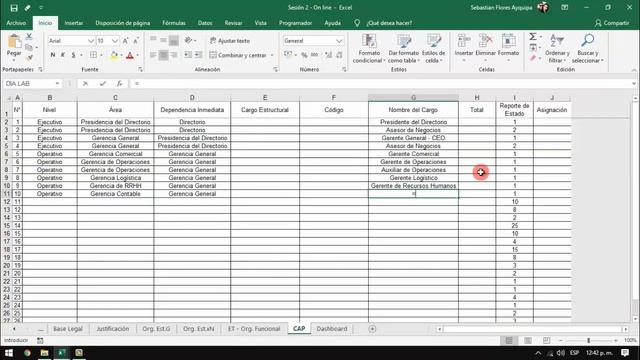This screenshot has width=640, height=360.
Task: Click the Save icon in title bar
Action: coord(14,8)
